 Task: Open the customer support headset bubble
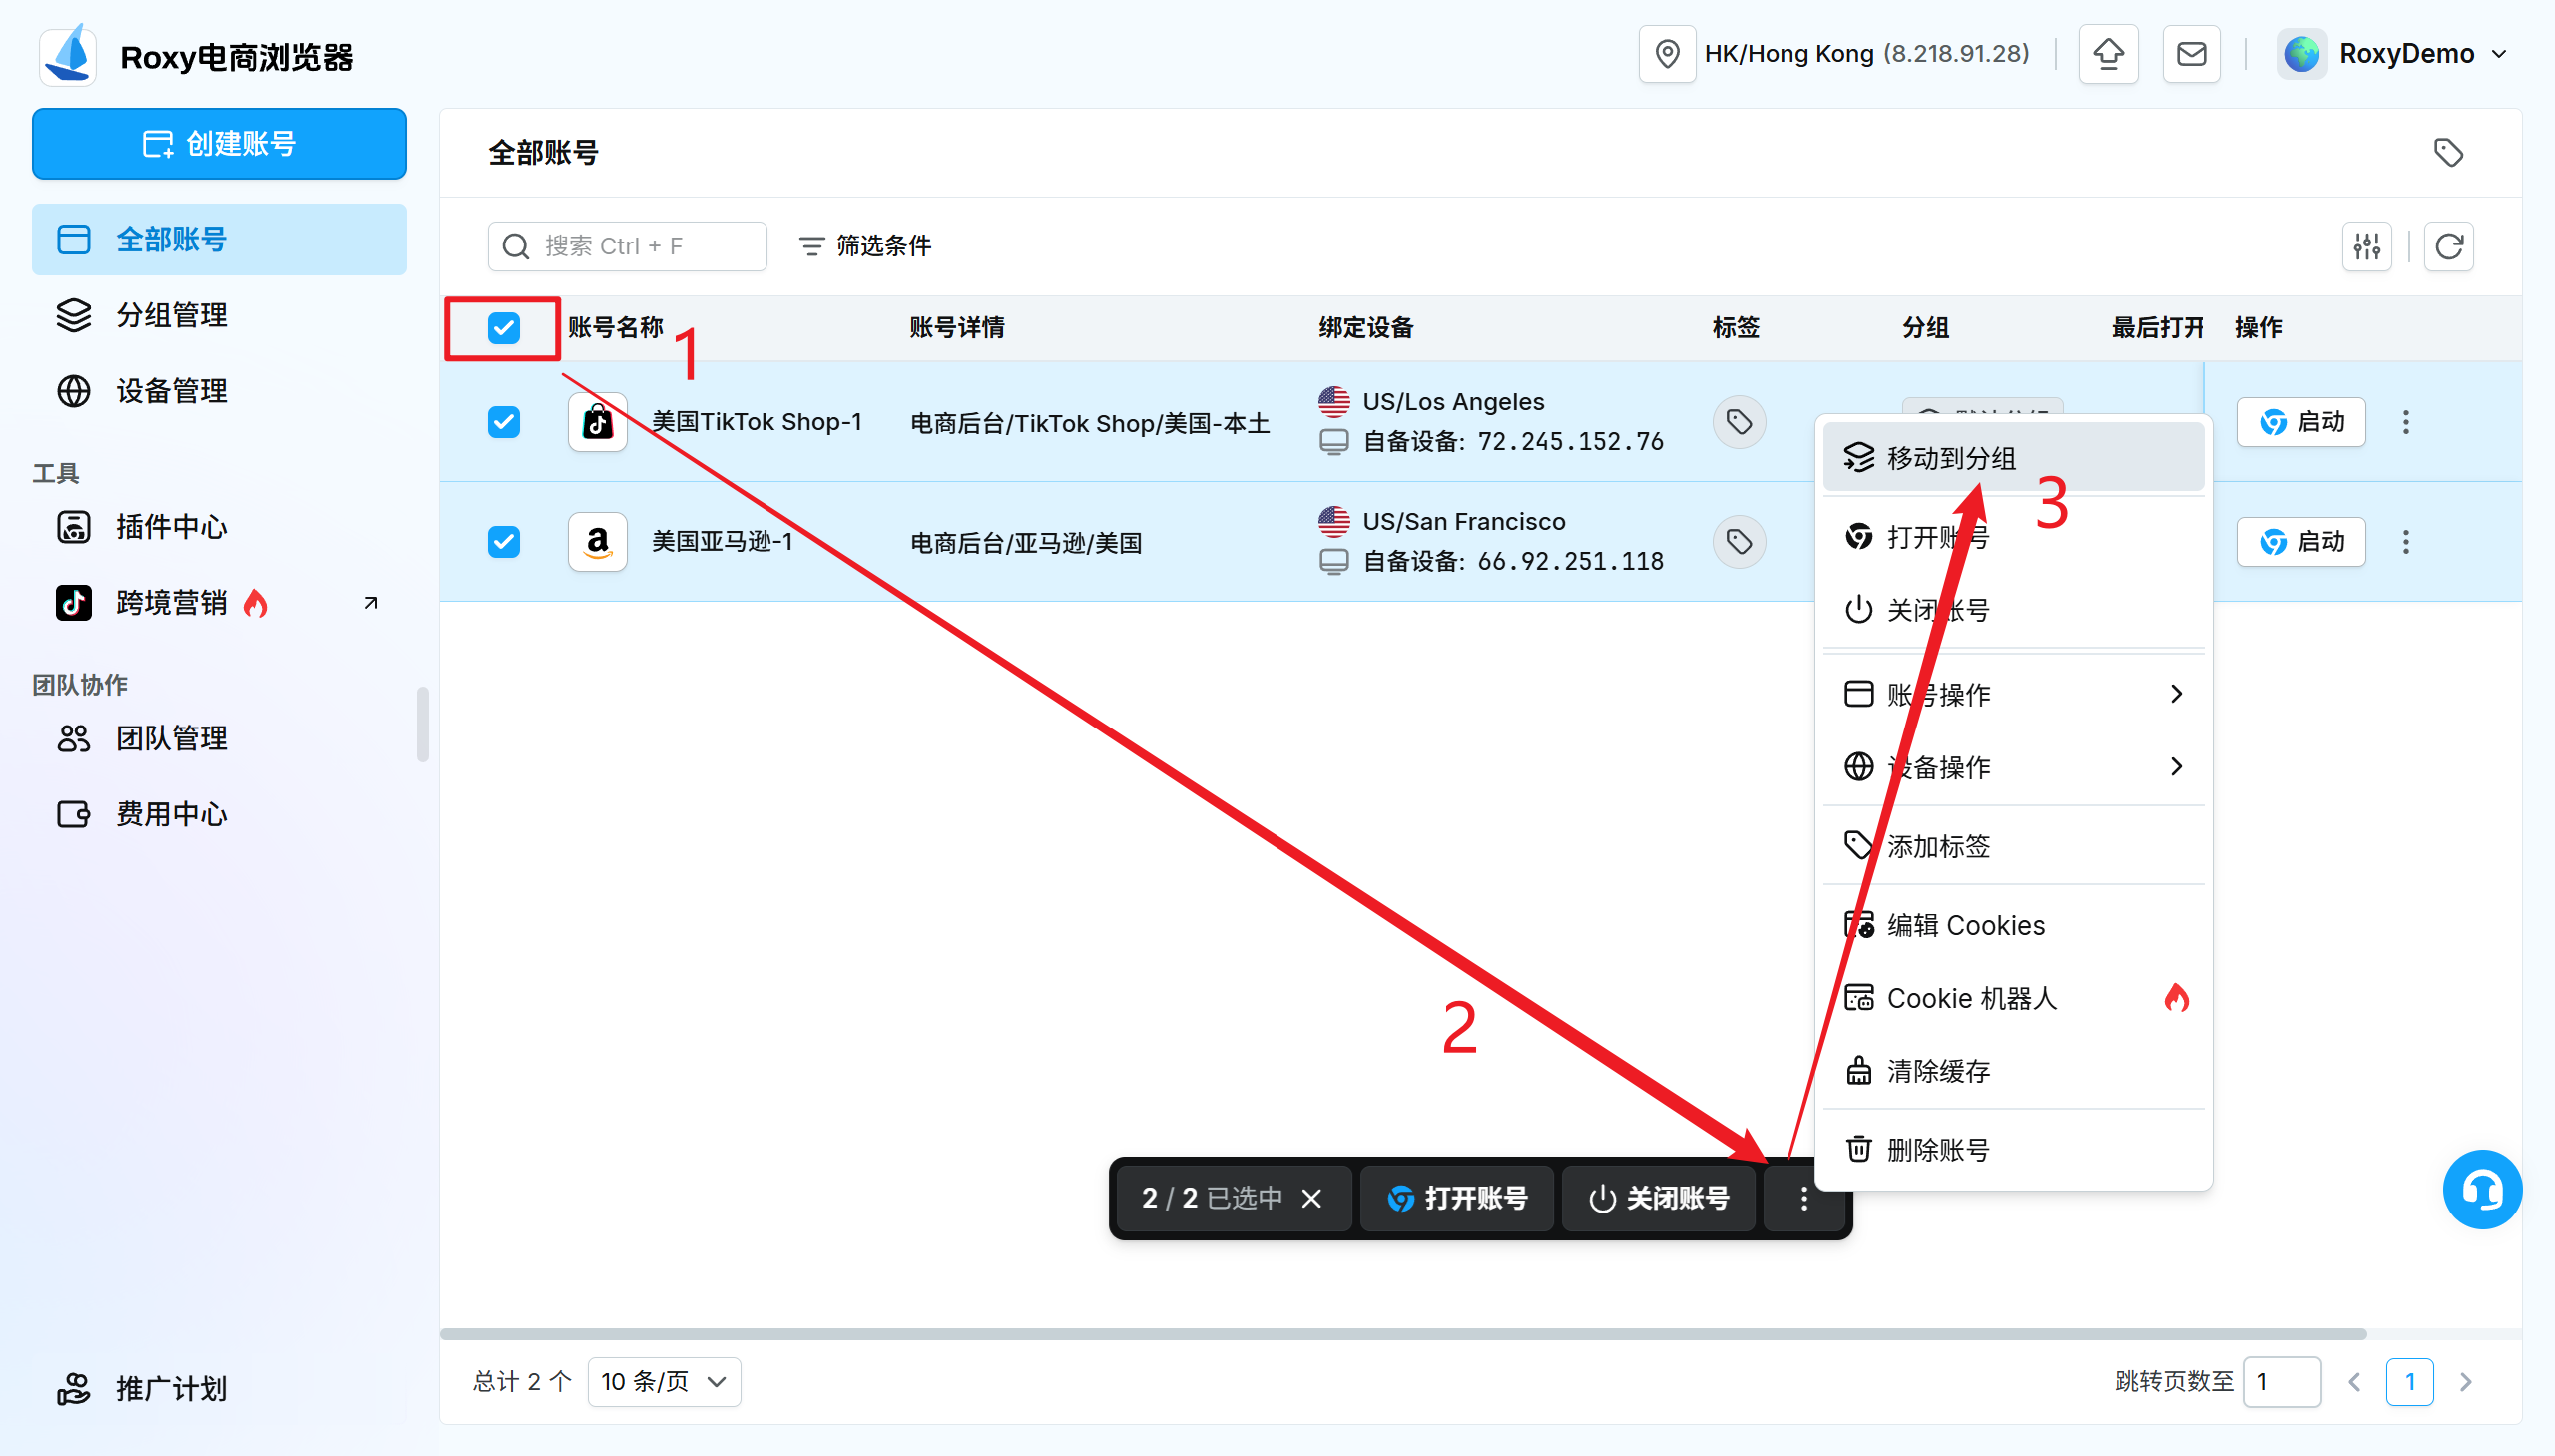(2482, 1190)
